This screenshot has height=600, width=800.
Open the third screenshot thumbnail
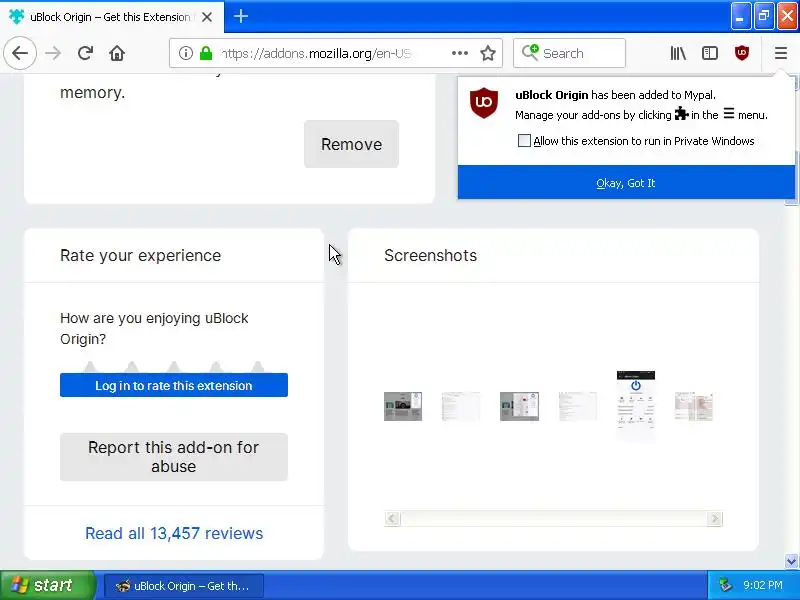(x=519, y=406)
